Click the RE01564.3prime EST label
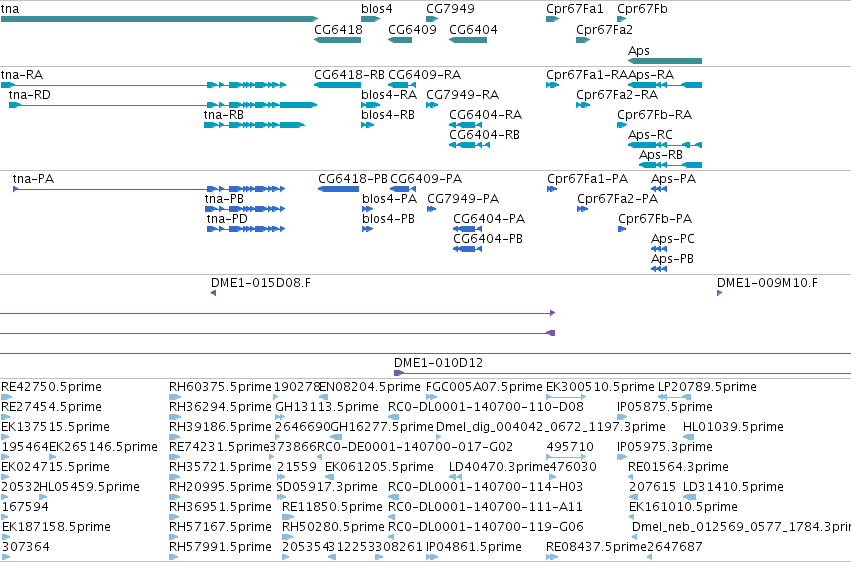Screen dimensions: 851x562 pyautogui.click(x=678, y=467)
